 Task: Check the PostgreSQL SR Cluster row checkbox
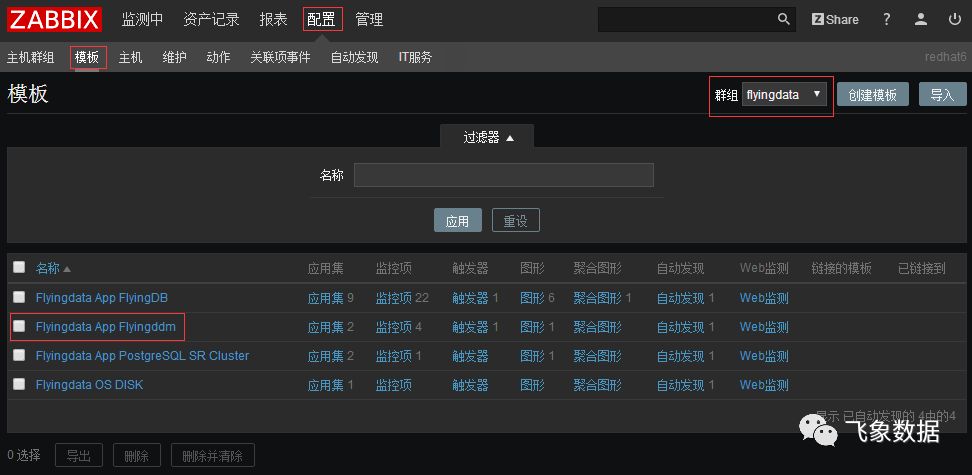pos(19,355)
